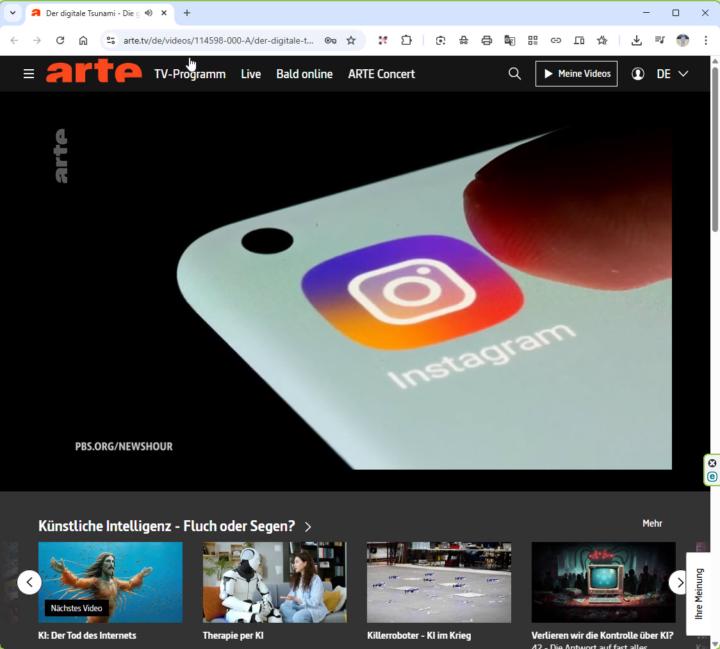Navigate forward in the browser
Viewport: 720px width, 649px height.
point(37,40)
